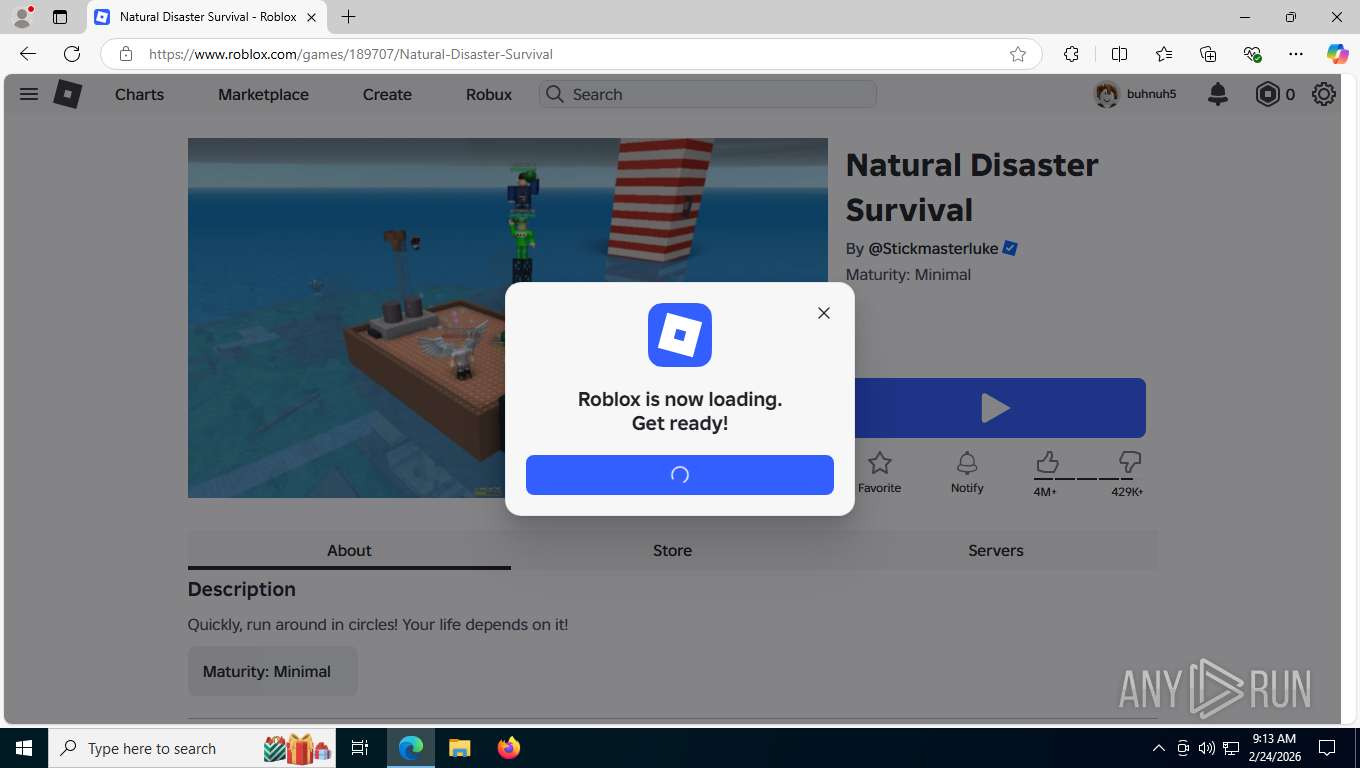Open the Roblox hamburger navigation menu

29,94
